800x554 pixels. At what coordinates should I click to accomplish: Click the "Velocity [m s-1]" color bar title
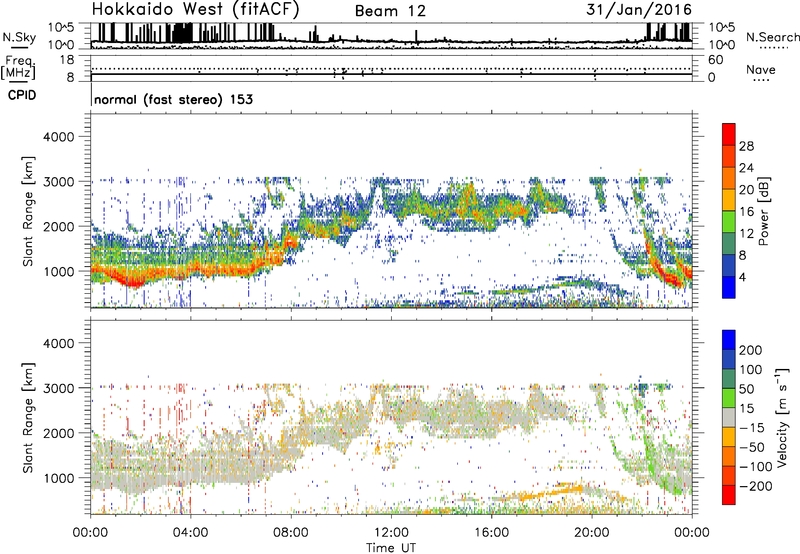point(782,417)
